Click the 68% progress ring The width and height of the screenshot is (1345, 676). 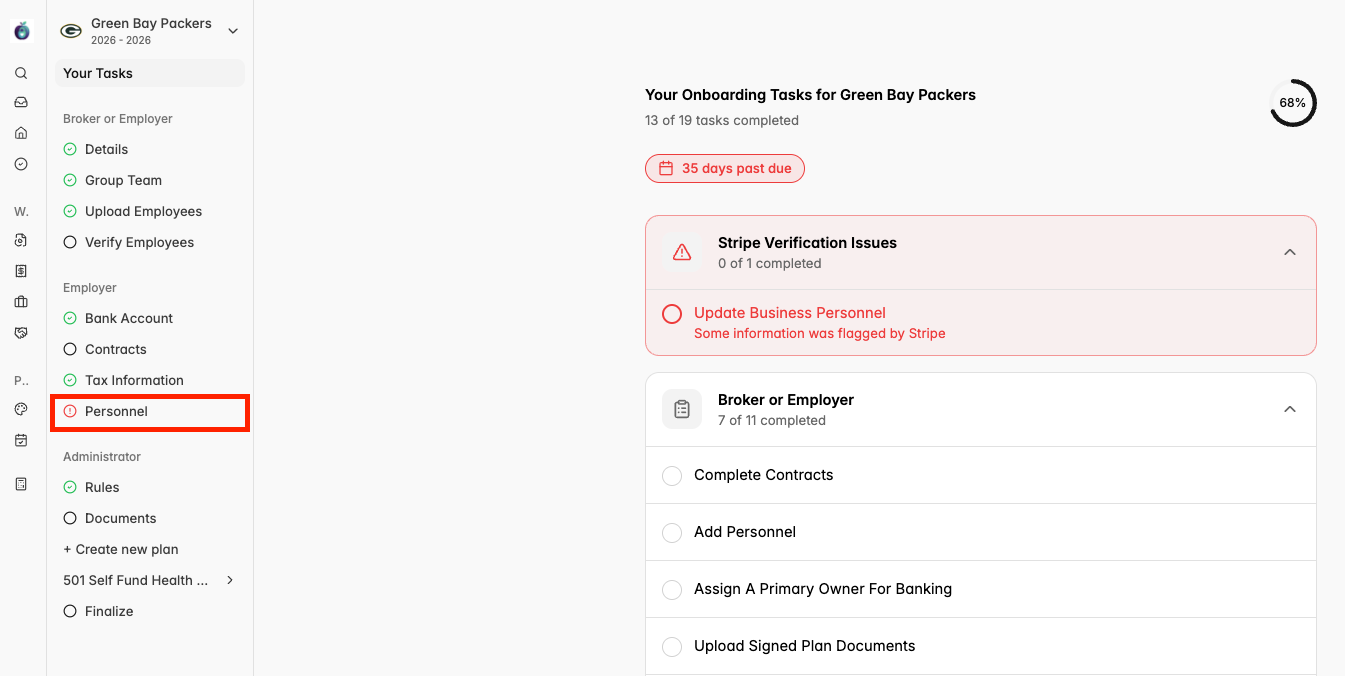click(x=1293, y=103)
